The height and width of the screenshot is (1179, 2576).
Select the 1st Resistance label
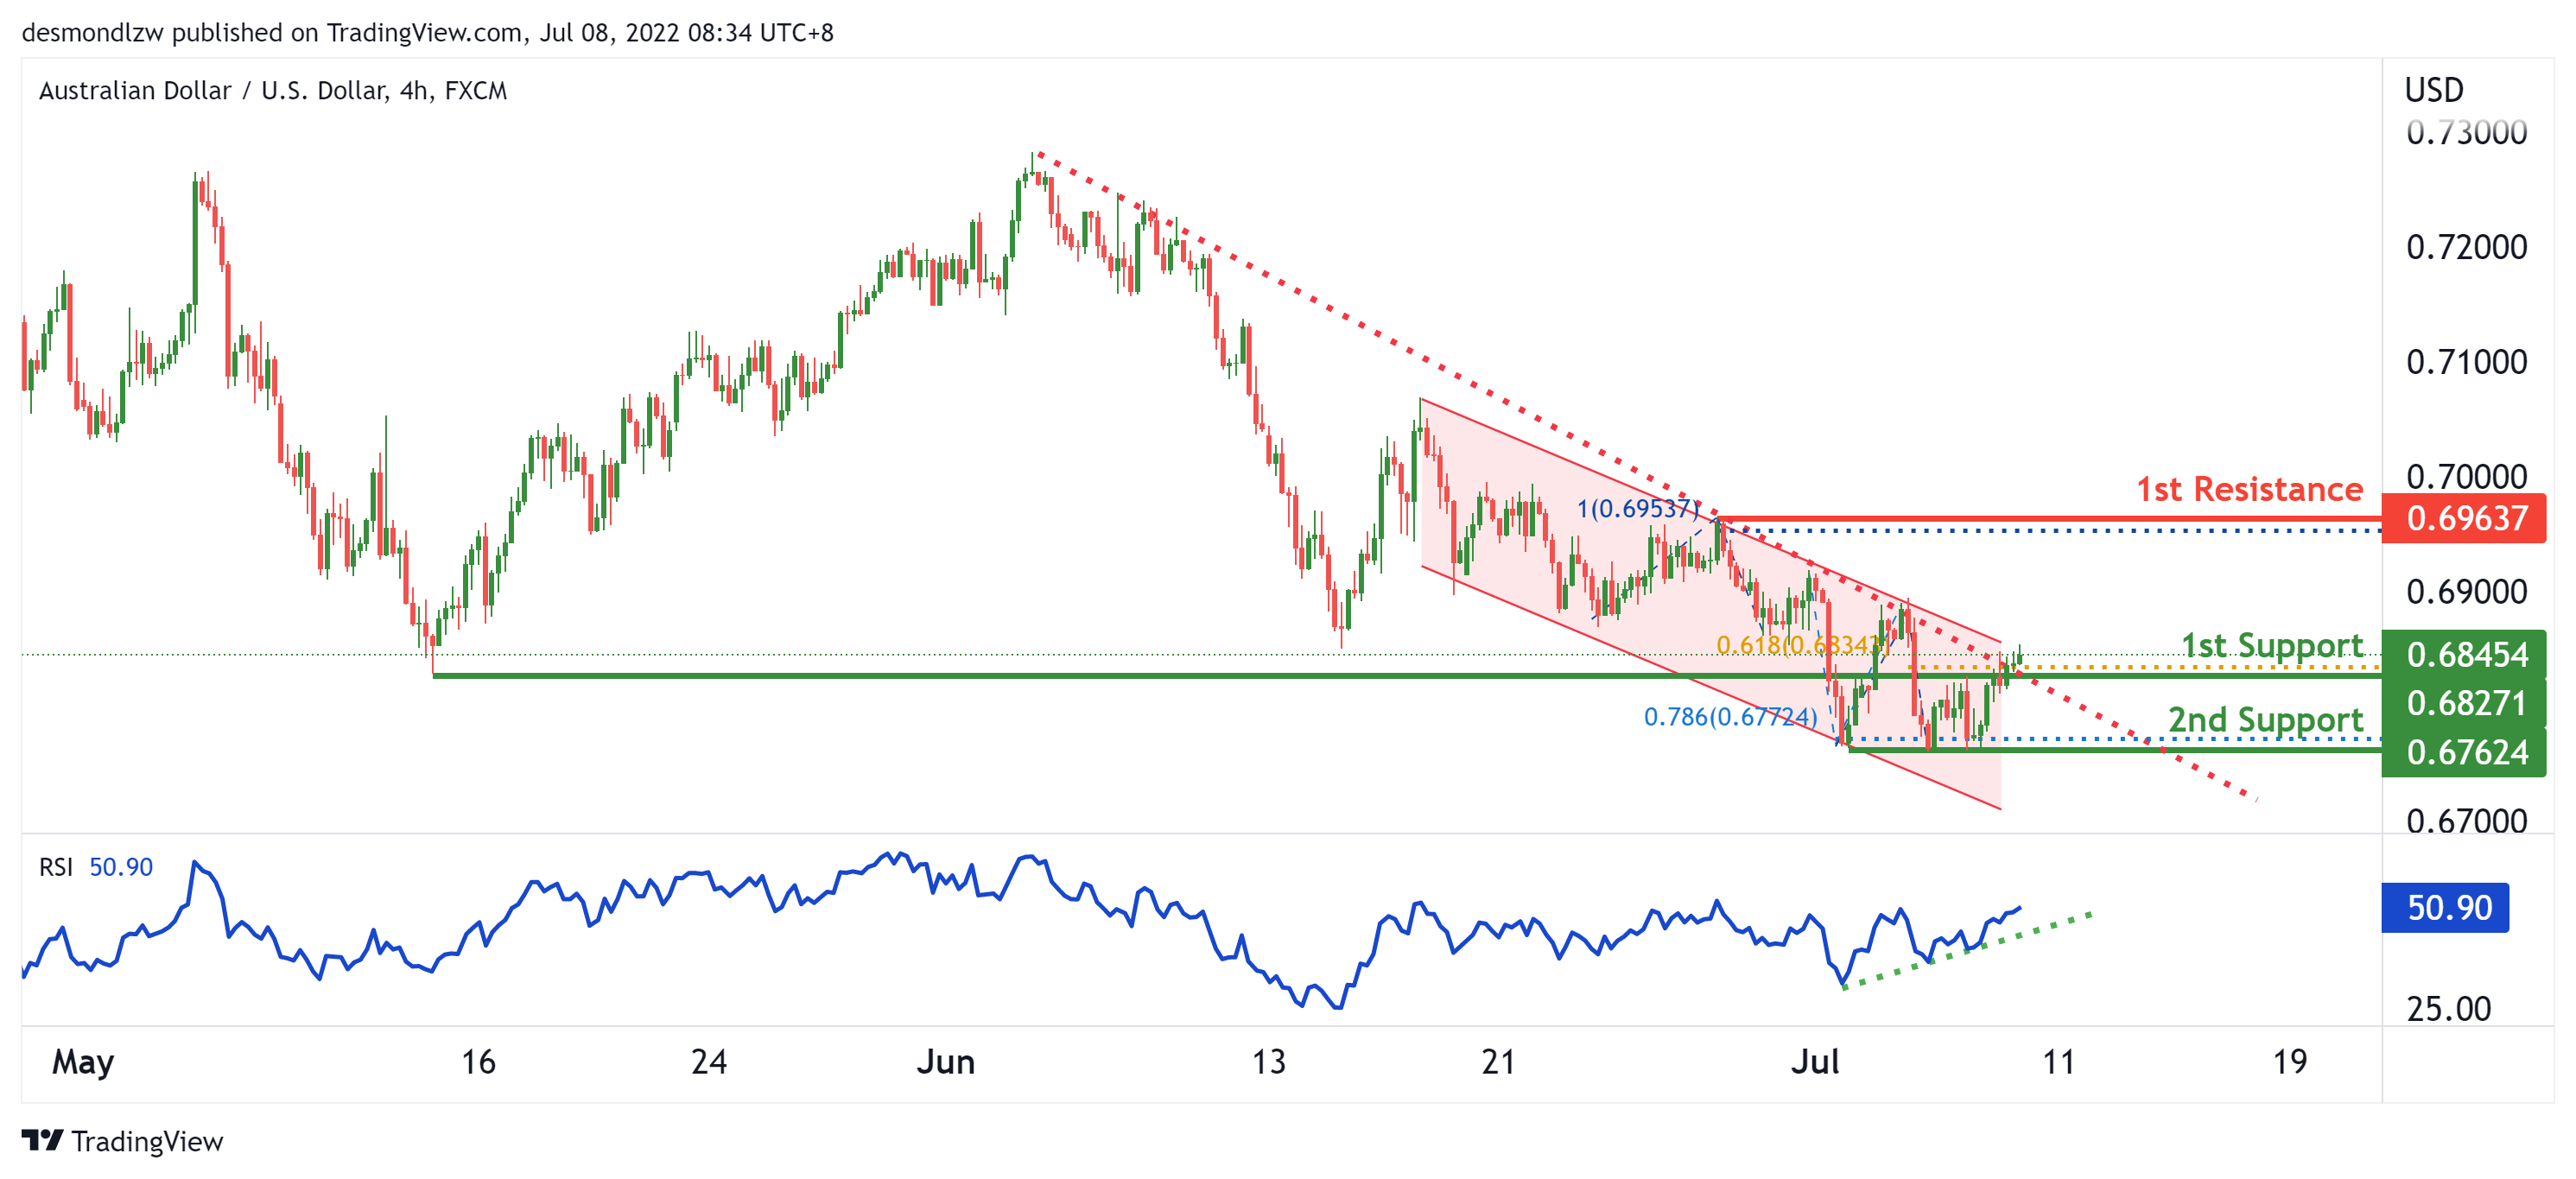2250,489
